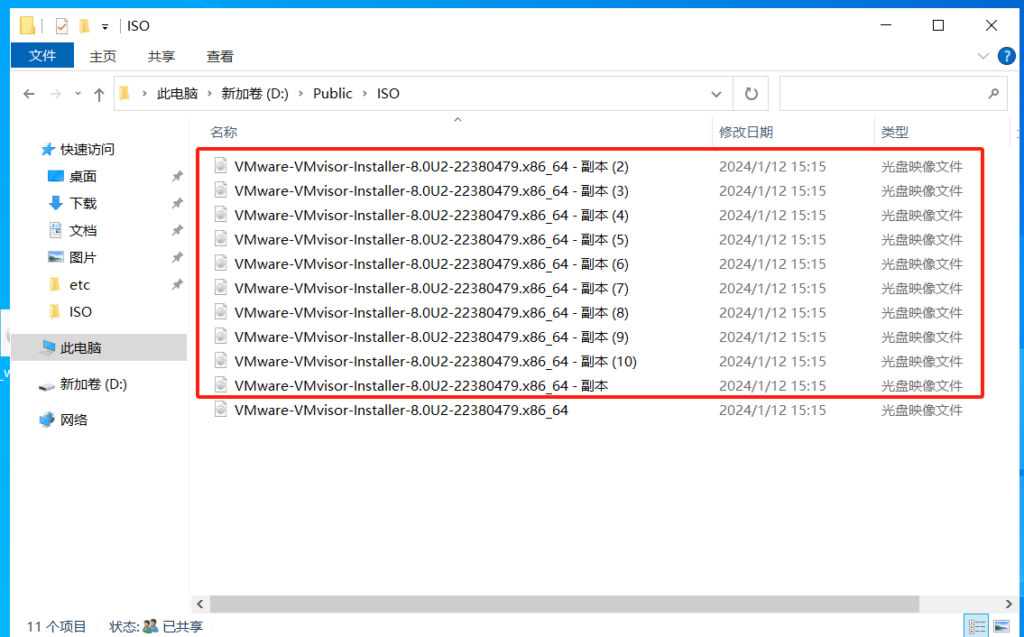This screenshot has width=1024, height=637.
Task: Click ISO breadcrumb in address bar
Action: tap(388, 93)
